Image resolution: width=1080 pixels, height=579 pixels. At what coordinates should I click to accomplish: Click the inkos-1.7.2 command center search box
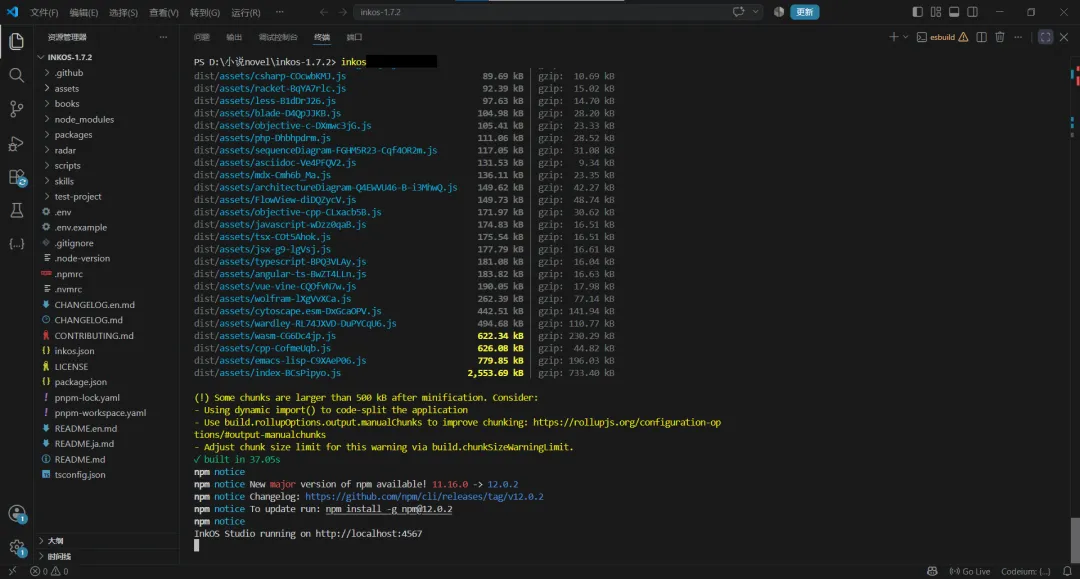558,12
